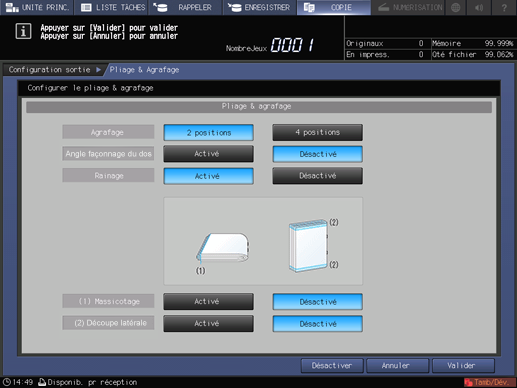Click the clock icon in status bar
The width and height of the screenshot is (517, 388).
pyautogui.click(x=7, y=382)
